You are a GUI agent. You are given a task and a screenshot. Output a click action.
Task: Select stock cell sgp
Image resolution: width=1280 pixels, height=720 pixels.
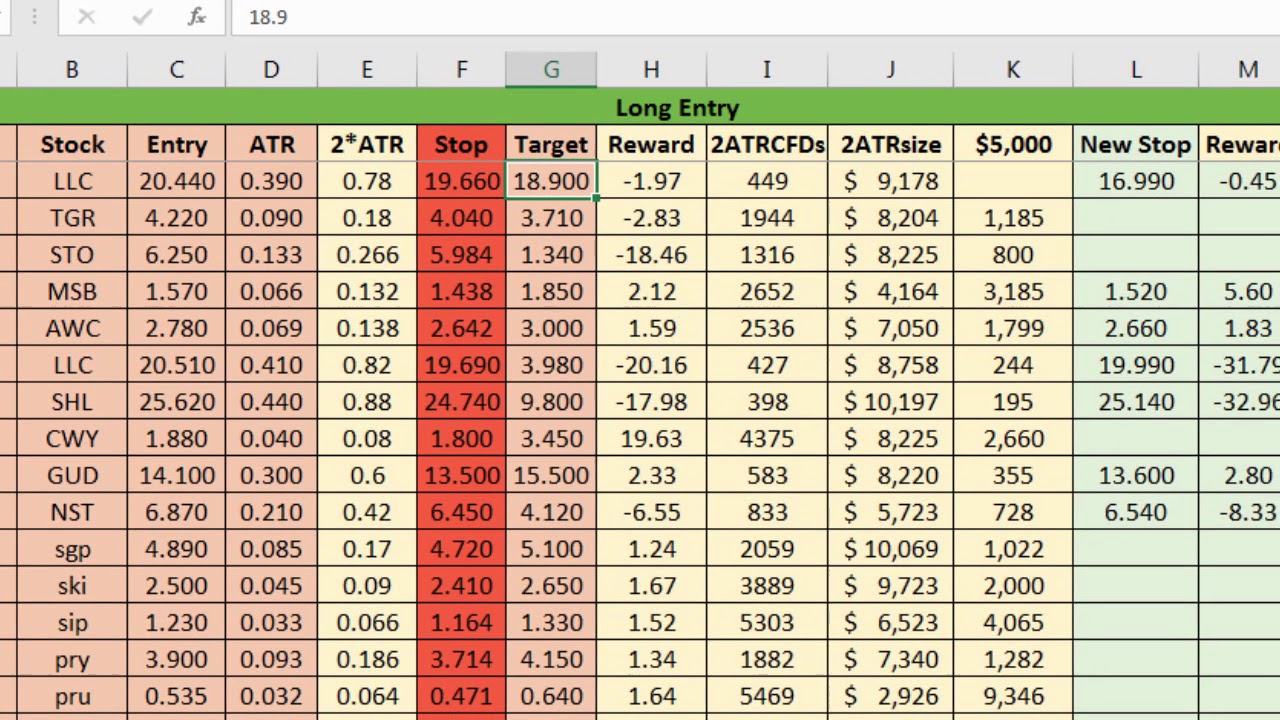[x=72, y=549]
